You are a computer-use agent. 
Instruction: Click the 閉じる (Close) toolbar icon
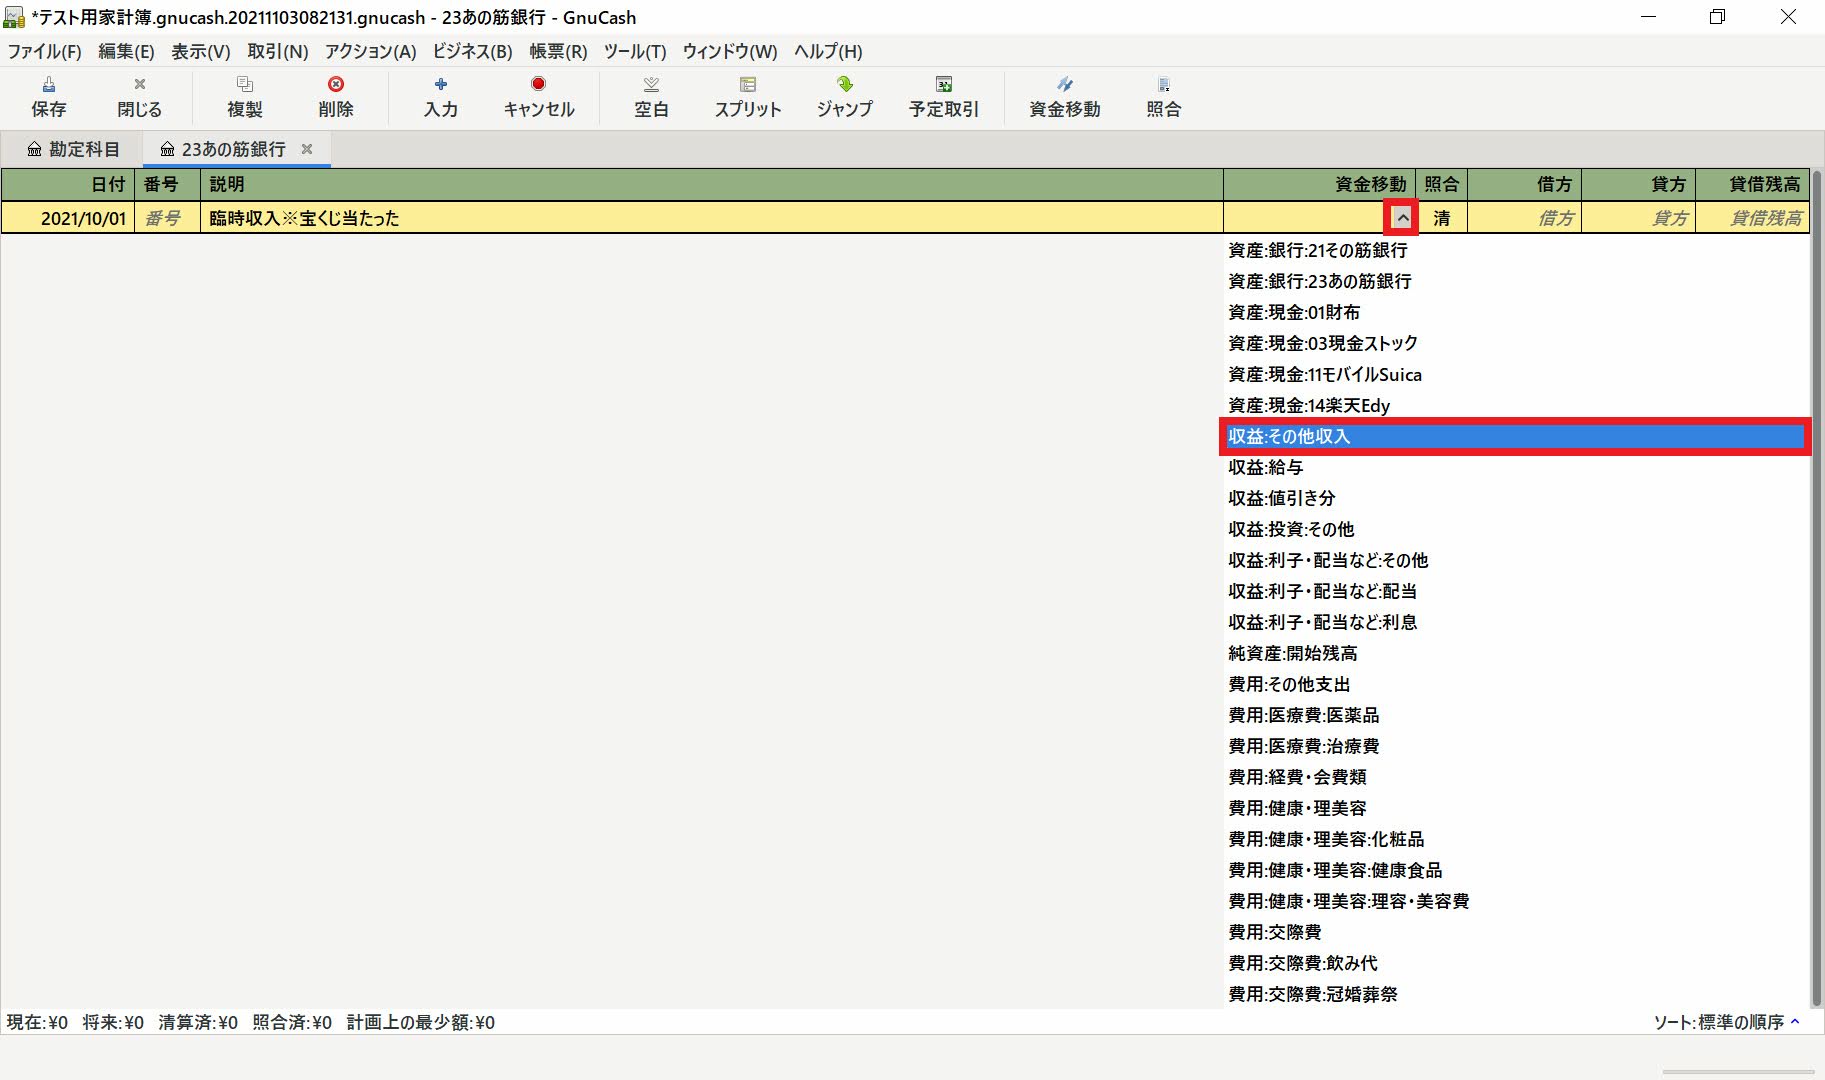pos(139,97)
